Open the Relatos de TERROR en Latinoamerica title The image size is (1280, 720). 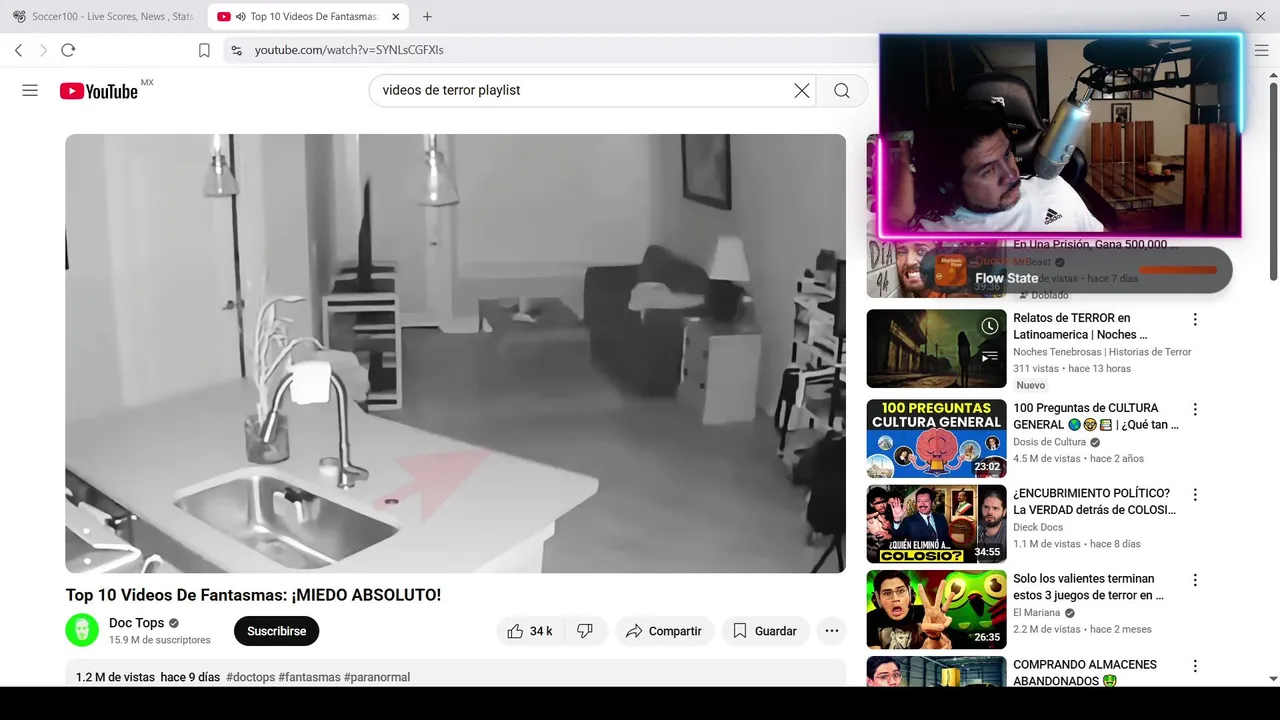click(x=1080, y=326)
